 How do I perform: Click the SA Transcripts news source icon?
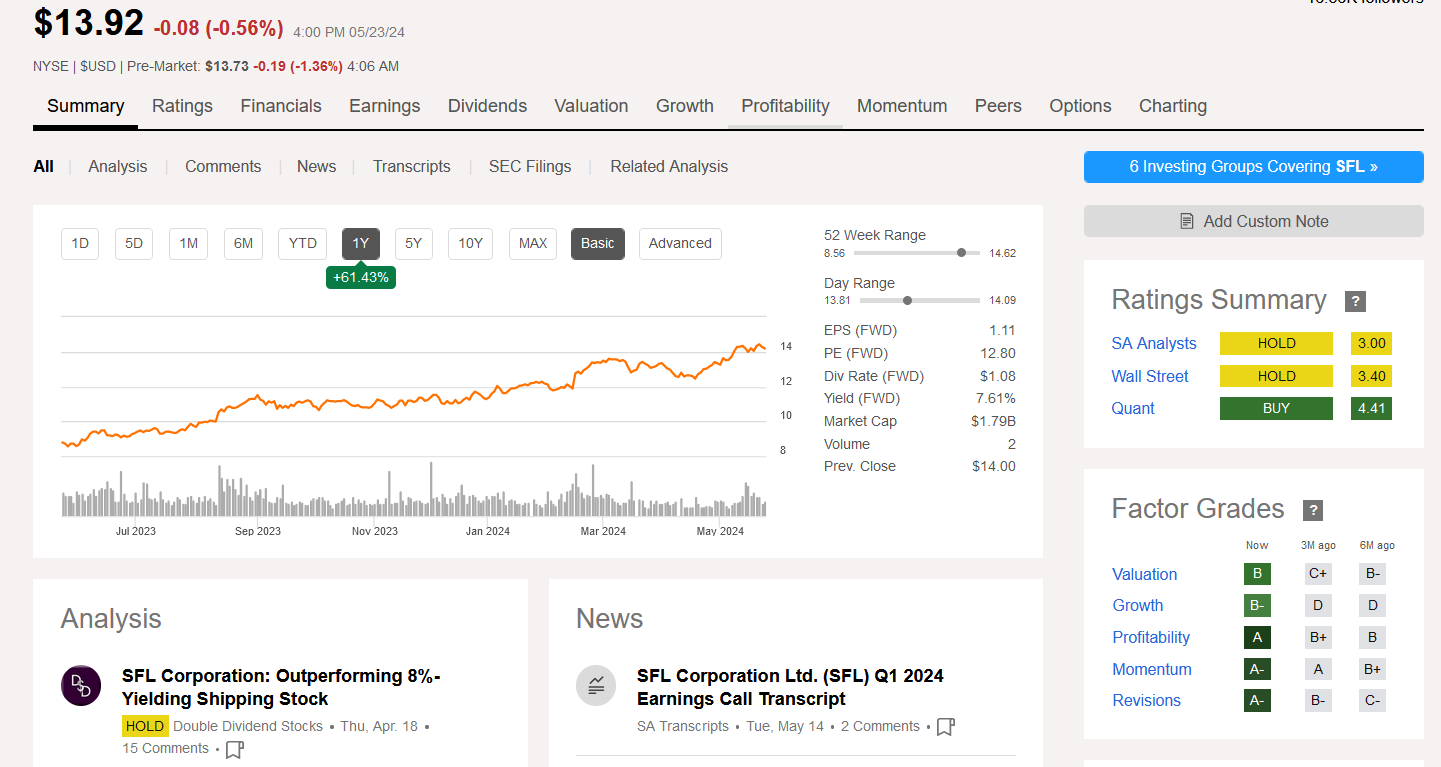(x=596, y=685)
